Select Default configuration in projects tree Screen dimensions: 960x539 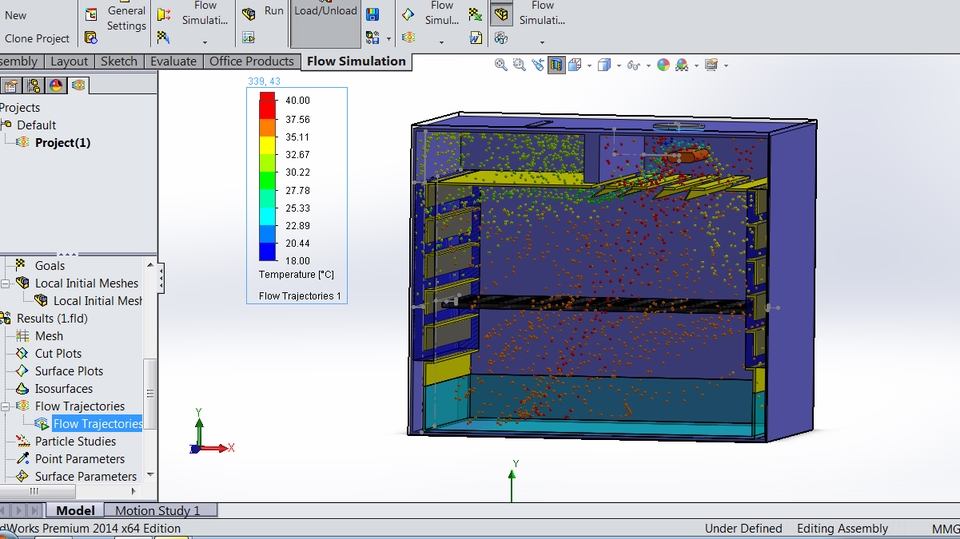[36, 125]
